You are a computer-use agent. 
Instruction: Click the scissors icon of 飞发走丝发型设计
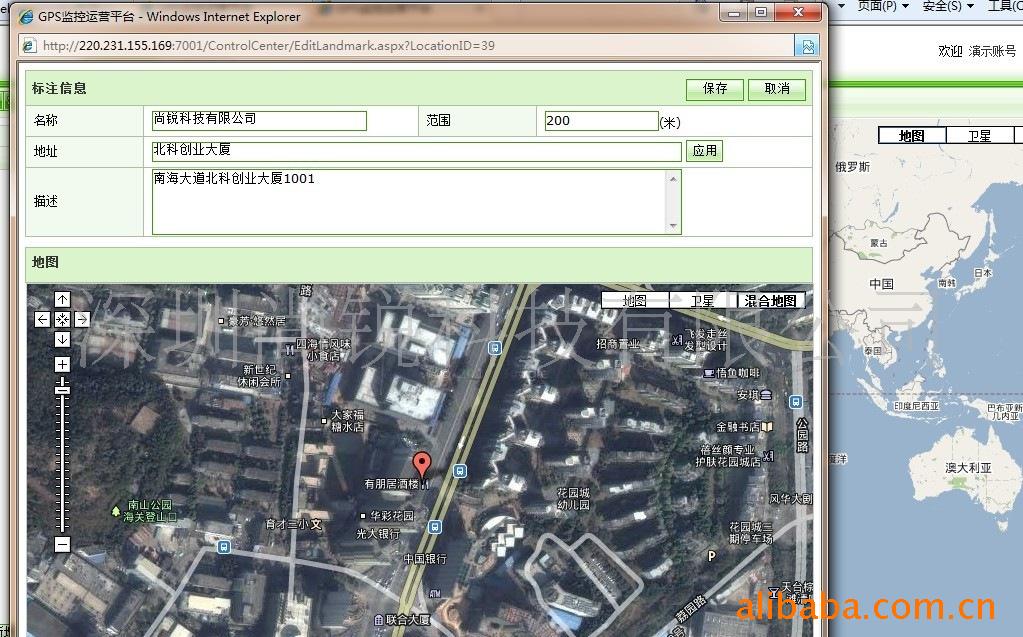(x=677, y=339)
